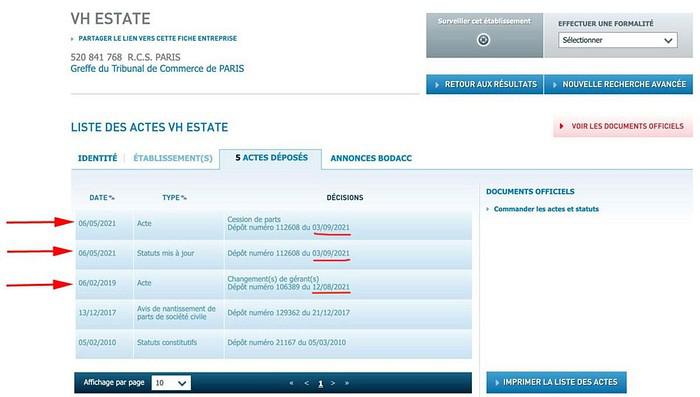Click Nouvelle recherche avancée button

tap(619, 84)
